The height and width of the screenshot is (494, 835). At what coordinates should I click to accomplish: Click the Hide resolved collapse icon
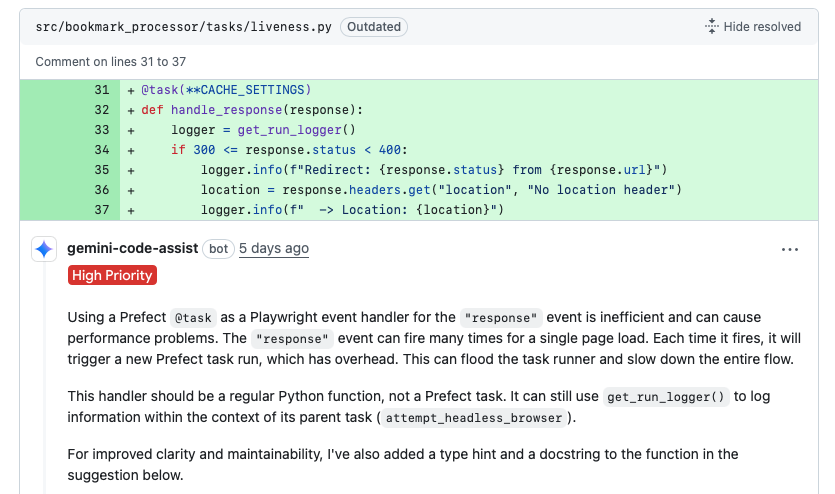click(x=711, y=26)
